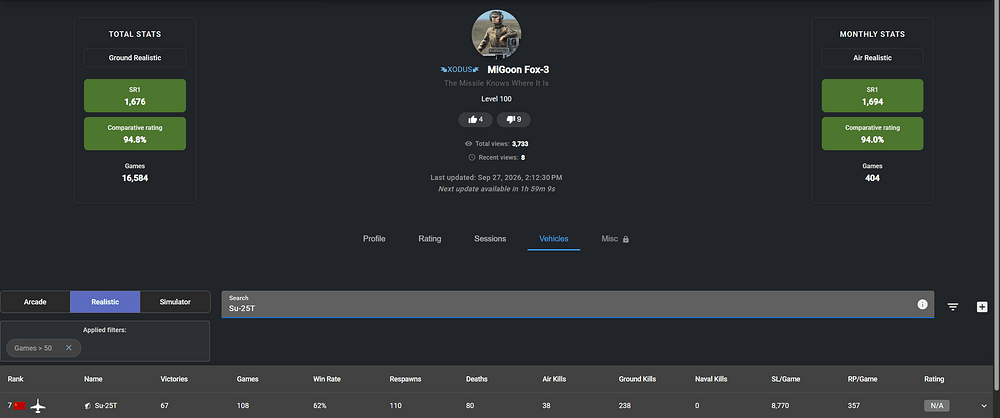Click the 404 monthly games value
The width and height of the screenshot is (1000, 418).
[x=872, y=178]
